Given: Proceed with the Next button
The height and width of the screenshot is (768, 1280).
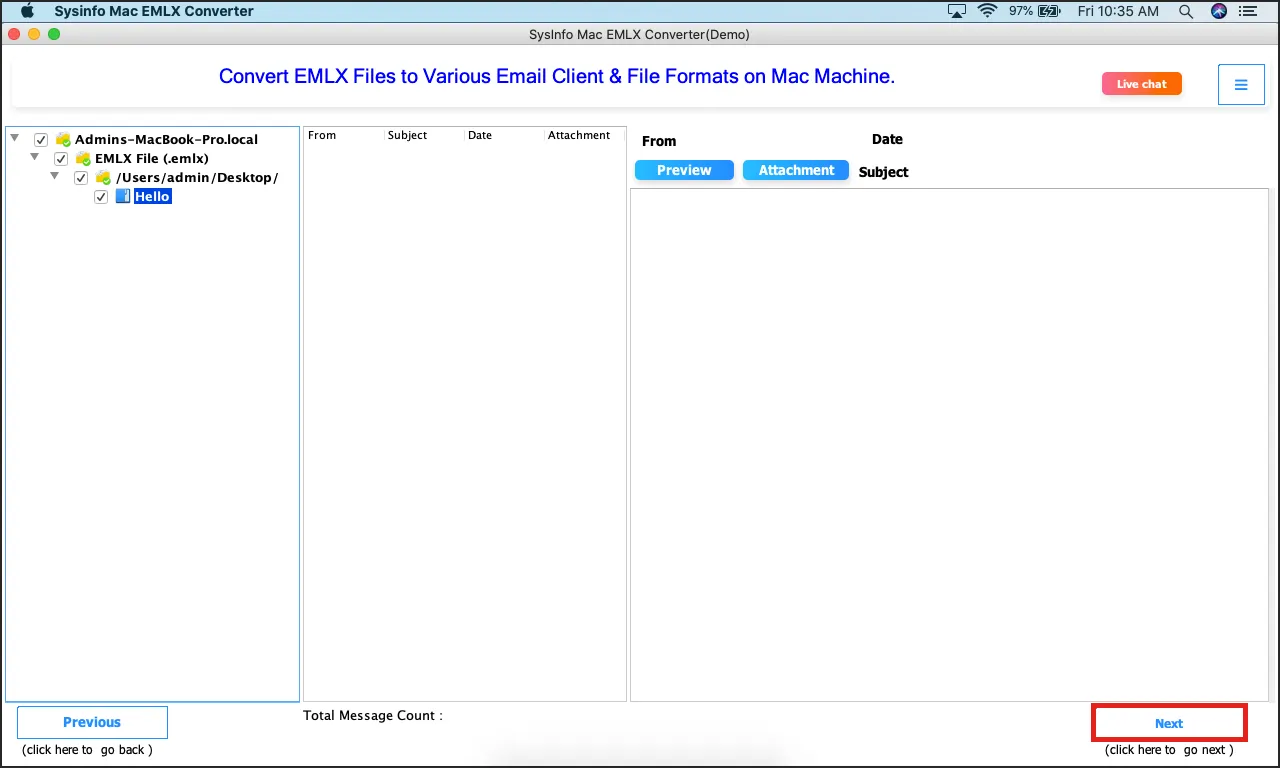Looking at the screenshot, I should coord(1169,723).
